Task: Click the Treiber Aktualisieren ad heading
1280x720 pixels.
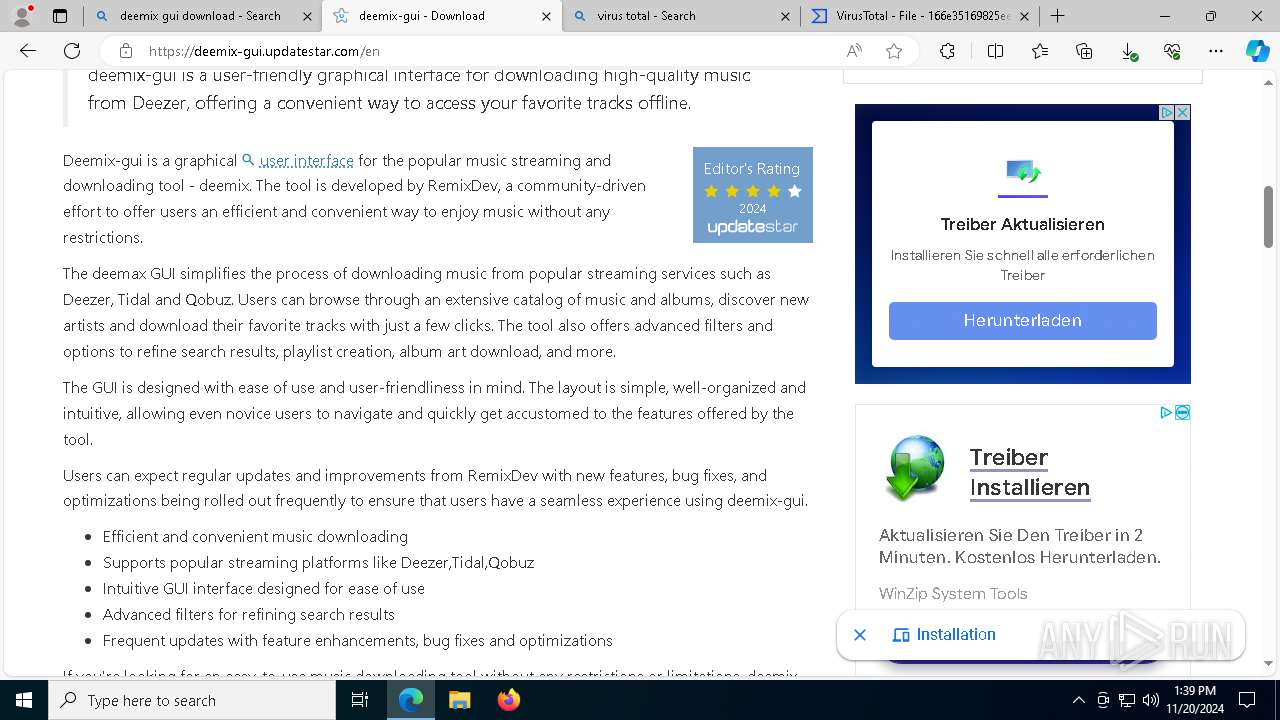Action: 1022,224
